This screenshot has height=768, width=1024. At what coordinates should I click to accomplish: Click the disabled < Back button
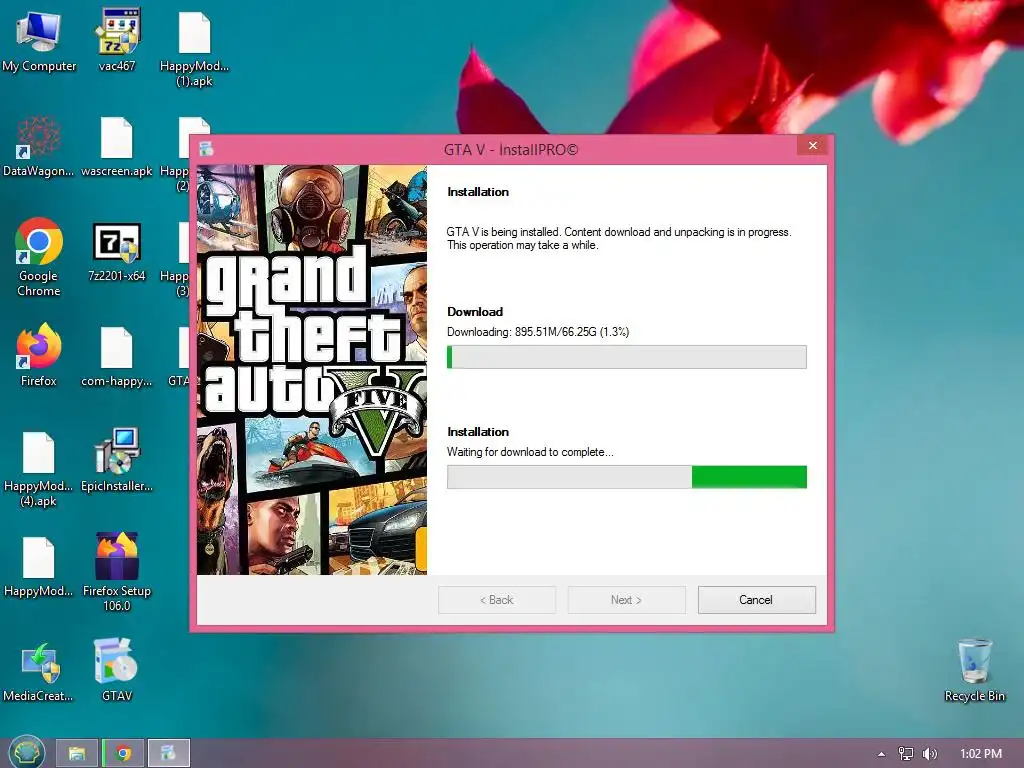(496, 600)
